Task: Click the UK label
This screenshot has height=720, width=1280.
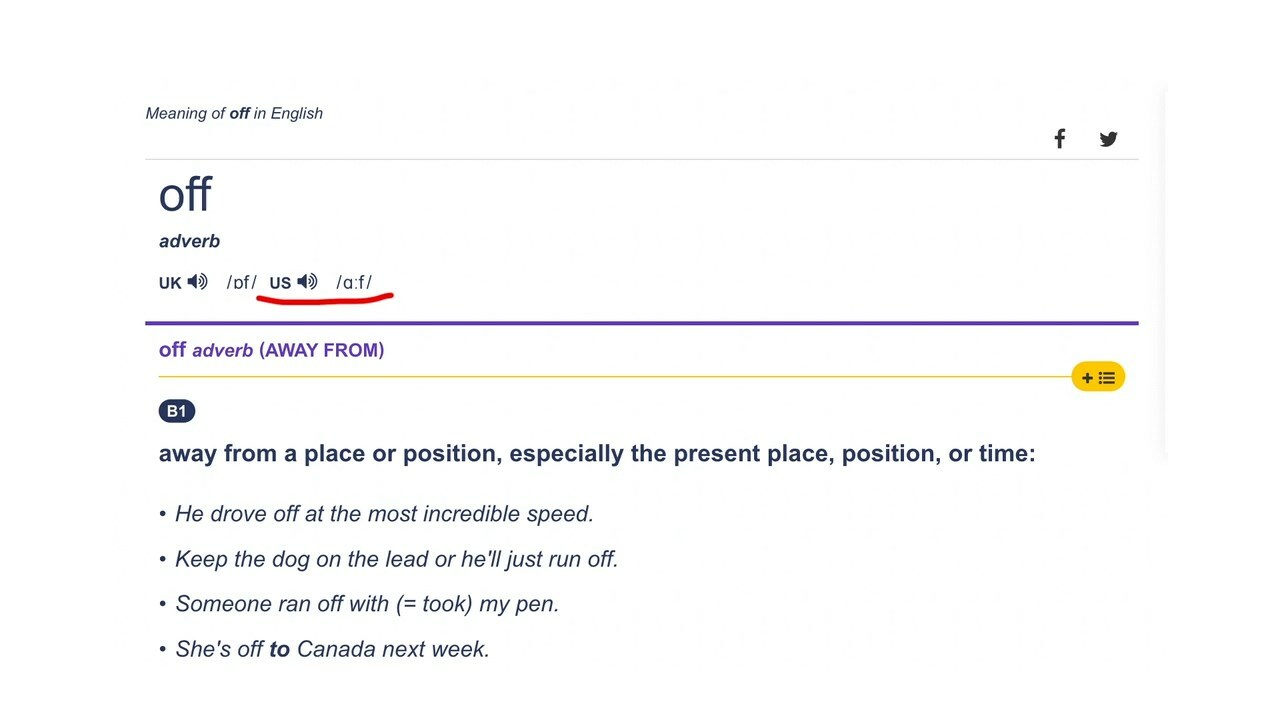Action: pos(170,283)
